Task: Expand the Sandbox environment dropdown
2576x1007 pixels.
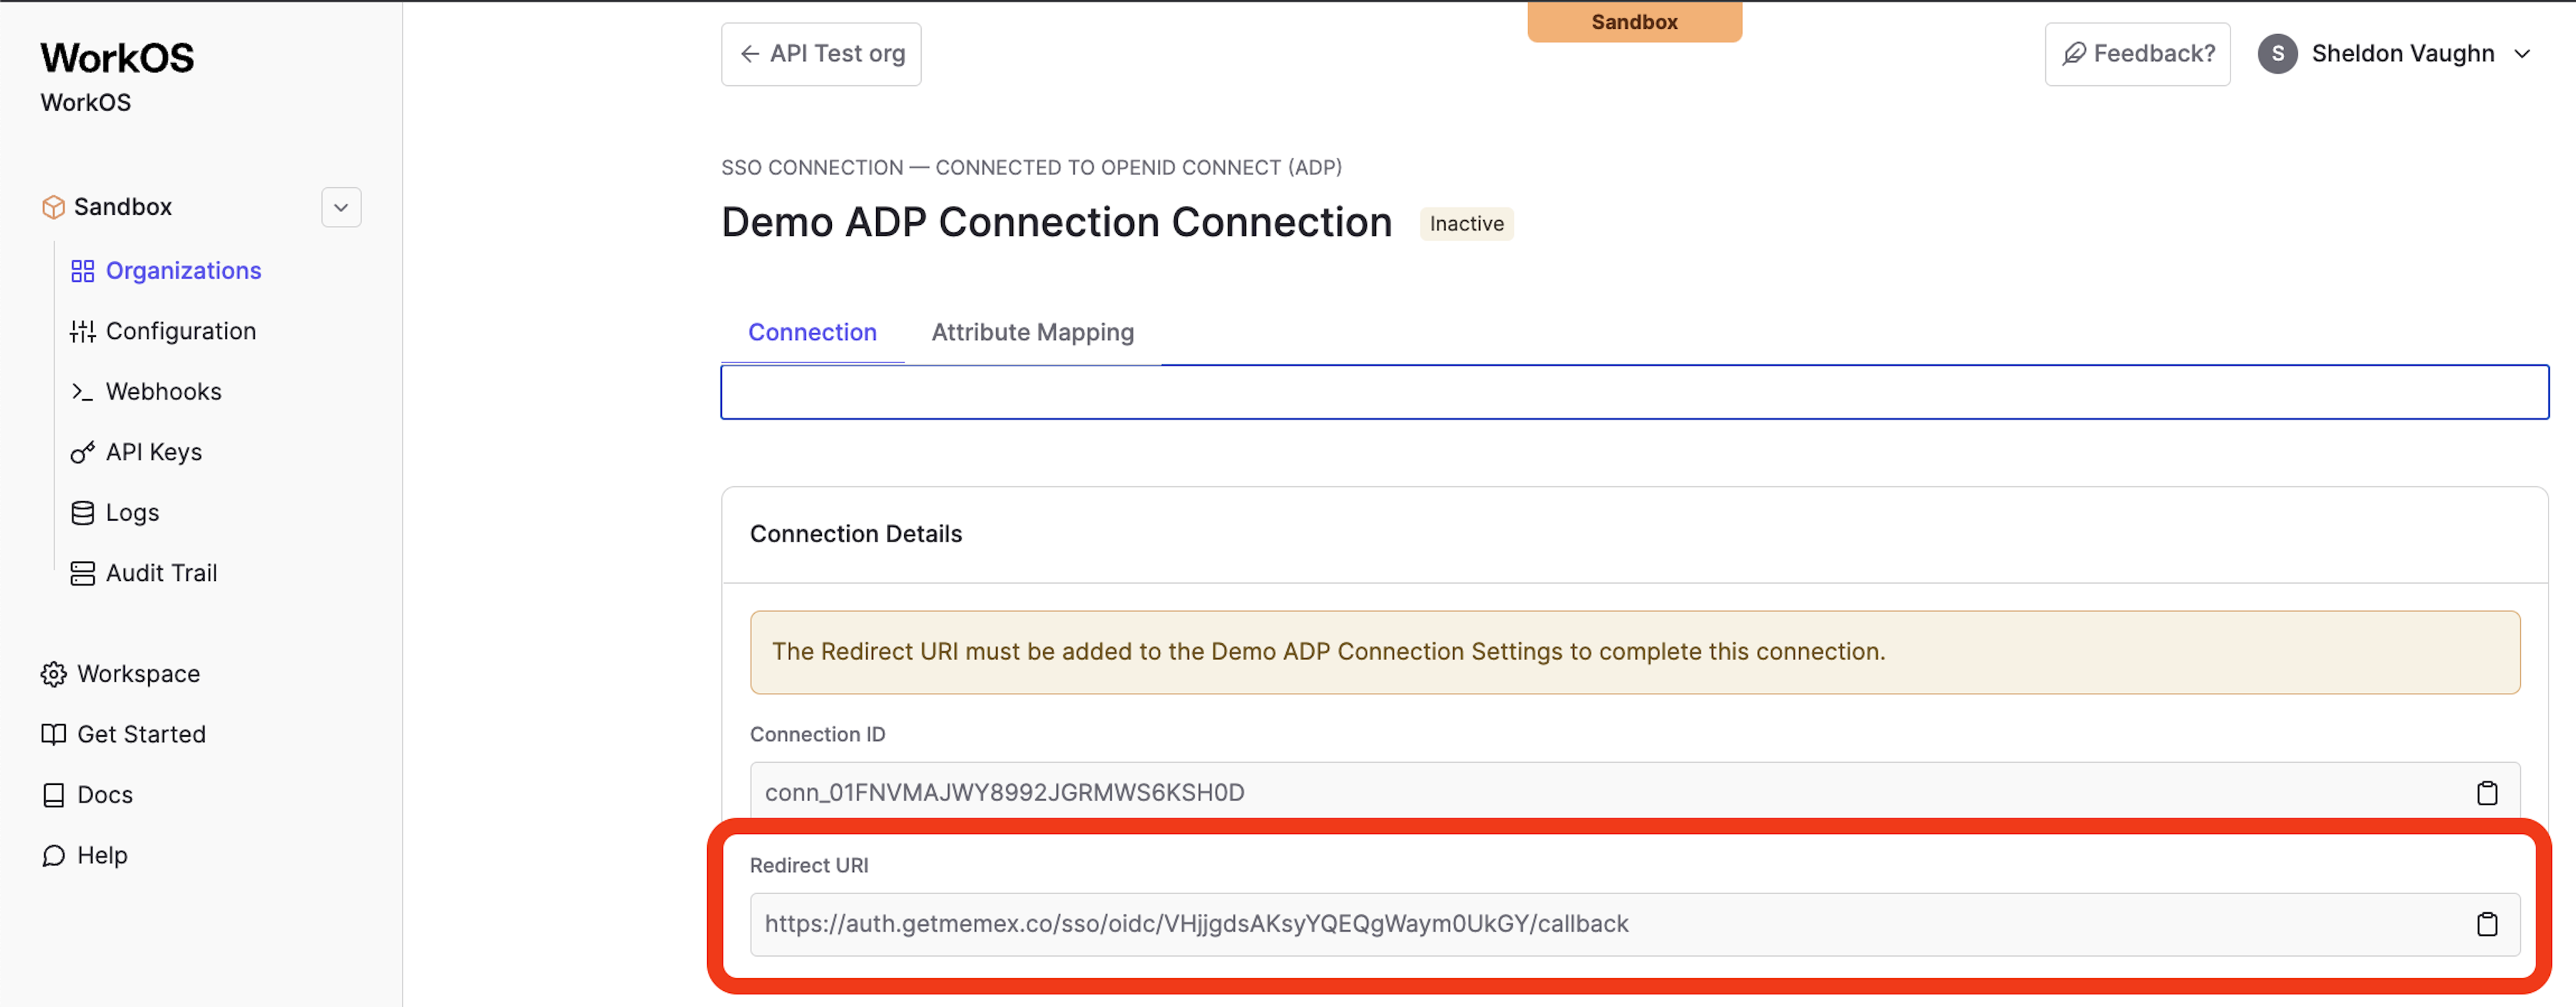Action: coord(341,207)
